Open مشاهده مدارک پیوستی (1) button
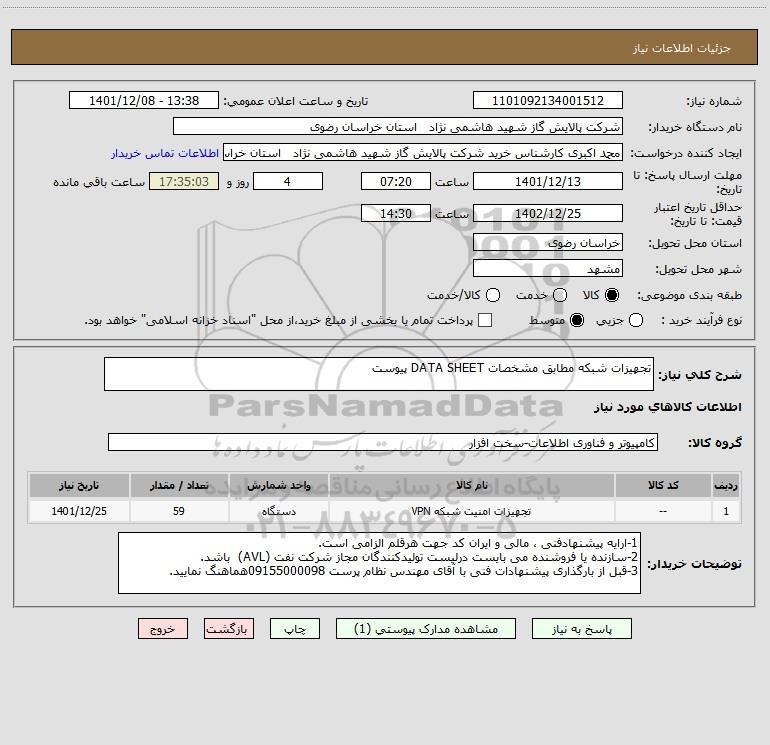This screenshot has height=745, width=770. (426, 629)
